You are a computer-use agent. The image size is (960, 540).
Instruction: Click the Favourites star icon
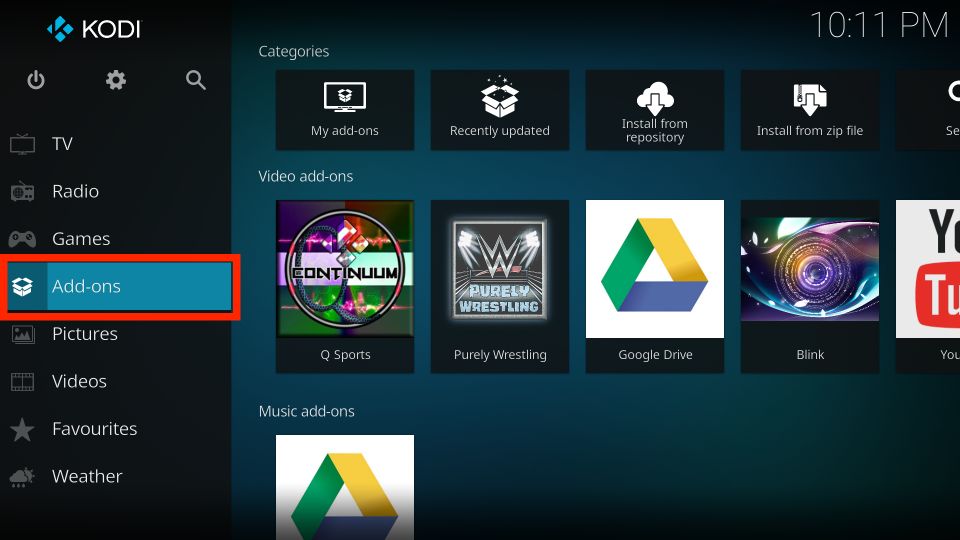click(23, 429)
